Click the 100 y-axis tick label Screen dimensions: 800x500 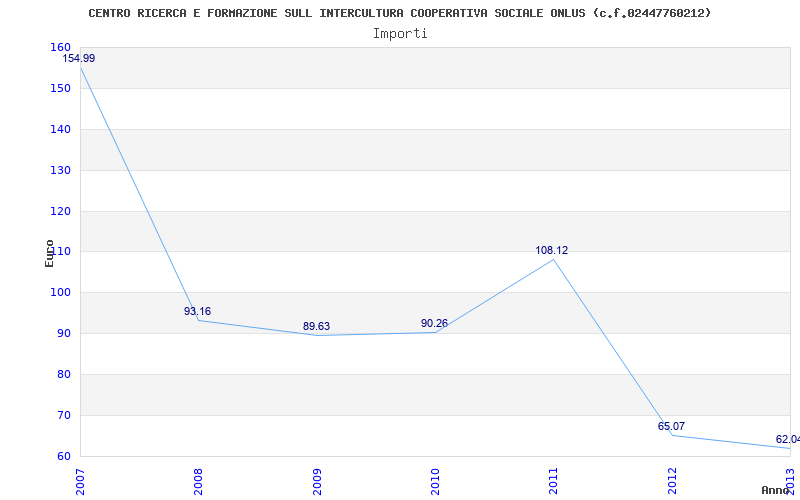pyautogui.click(x=60, y=293)
